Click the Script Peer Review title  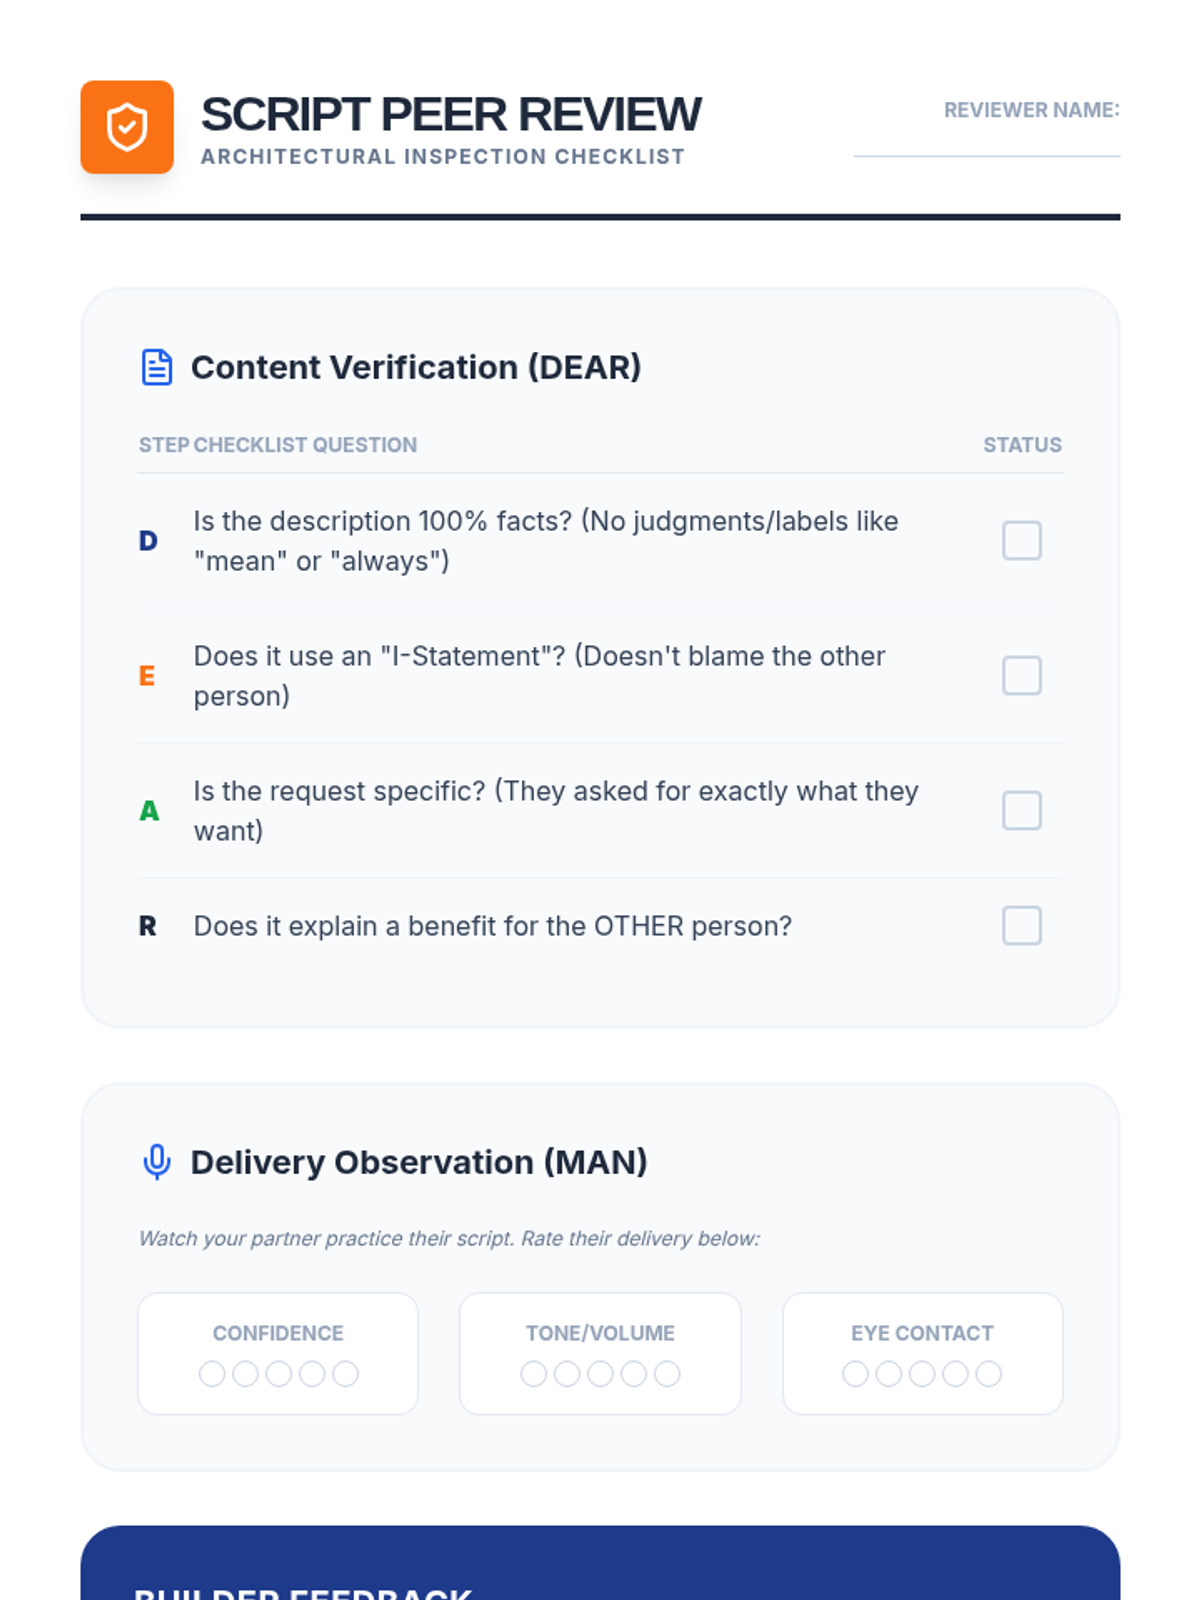451,114
